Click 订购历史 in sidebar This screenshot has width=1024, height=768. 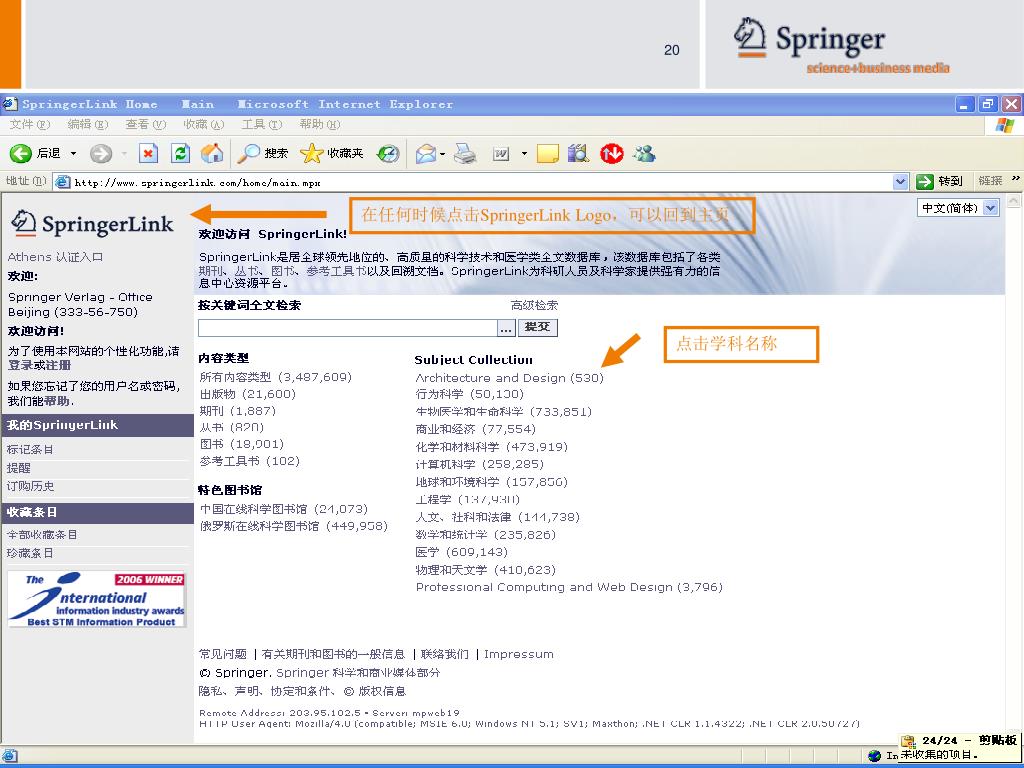(30, 486)
